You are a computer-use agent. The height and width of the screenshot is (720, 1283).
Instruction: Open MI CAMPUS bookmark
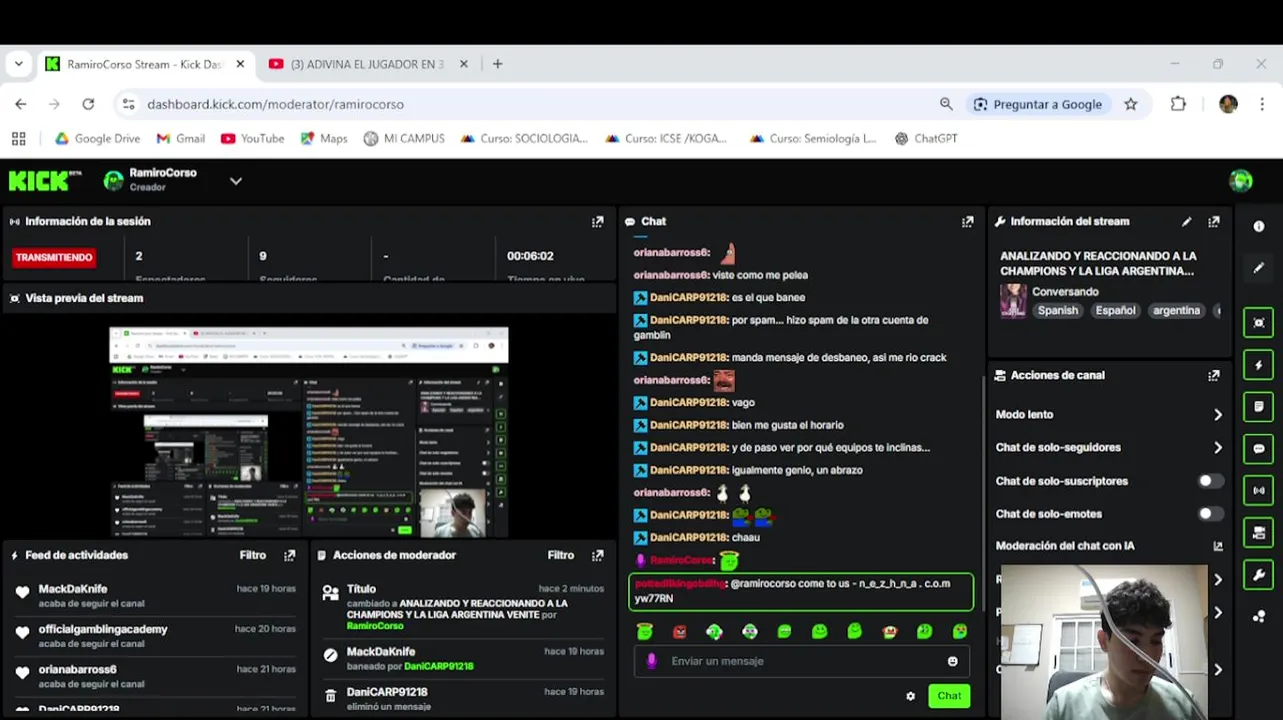(404, 139)
